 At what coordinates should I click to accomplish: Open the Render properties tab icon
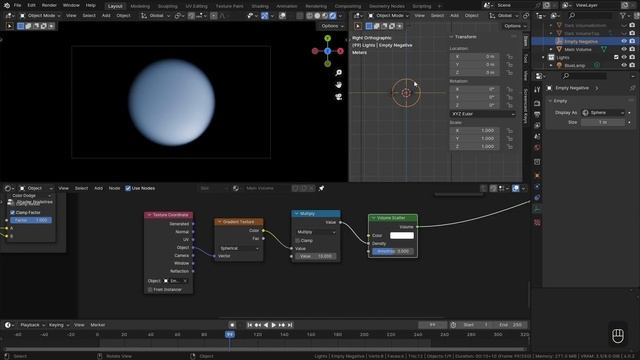(x=537, y=103)
